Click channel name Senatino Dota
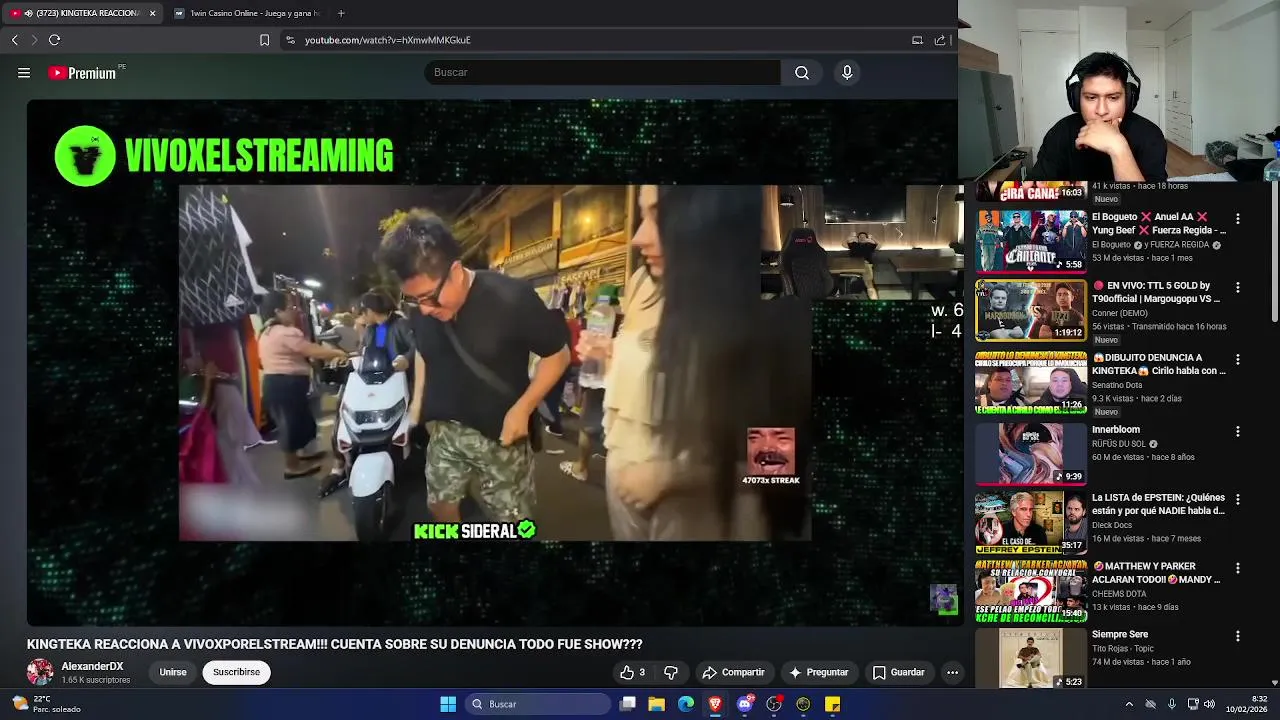This screenshot has width=1280, height=720. (1118, 385)
